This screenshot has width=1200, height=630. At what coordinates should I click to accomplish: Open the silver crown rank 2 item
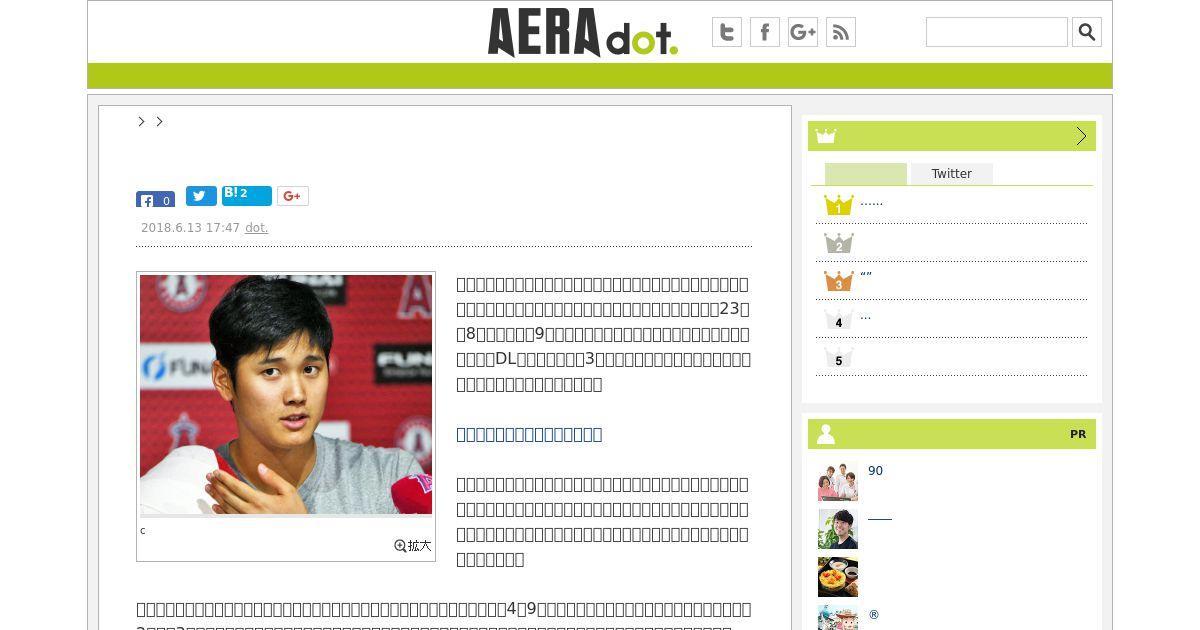(838, 243)
